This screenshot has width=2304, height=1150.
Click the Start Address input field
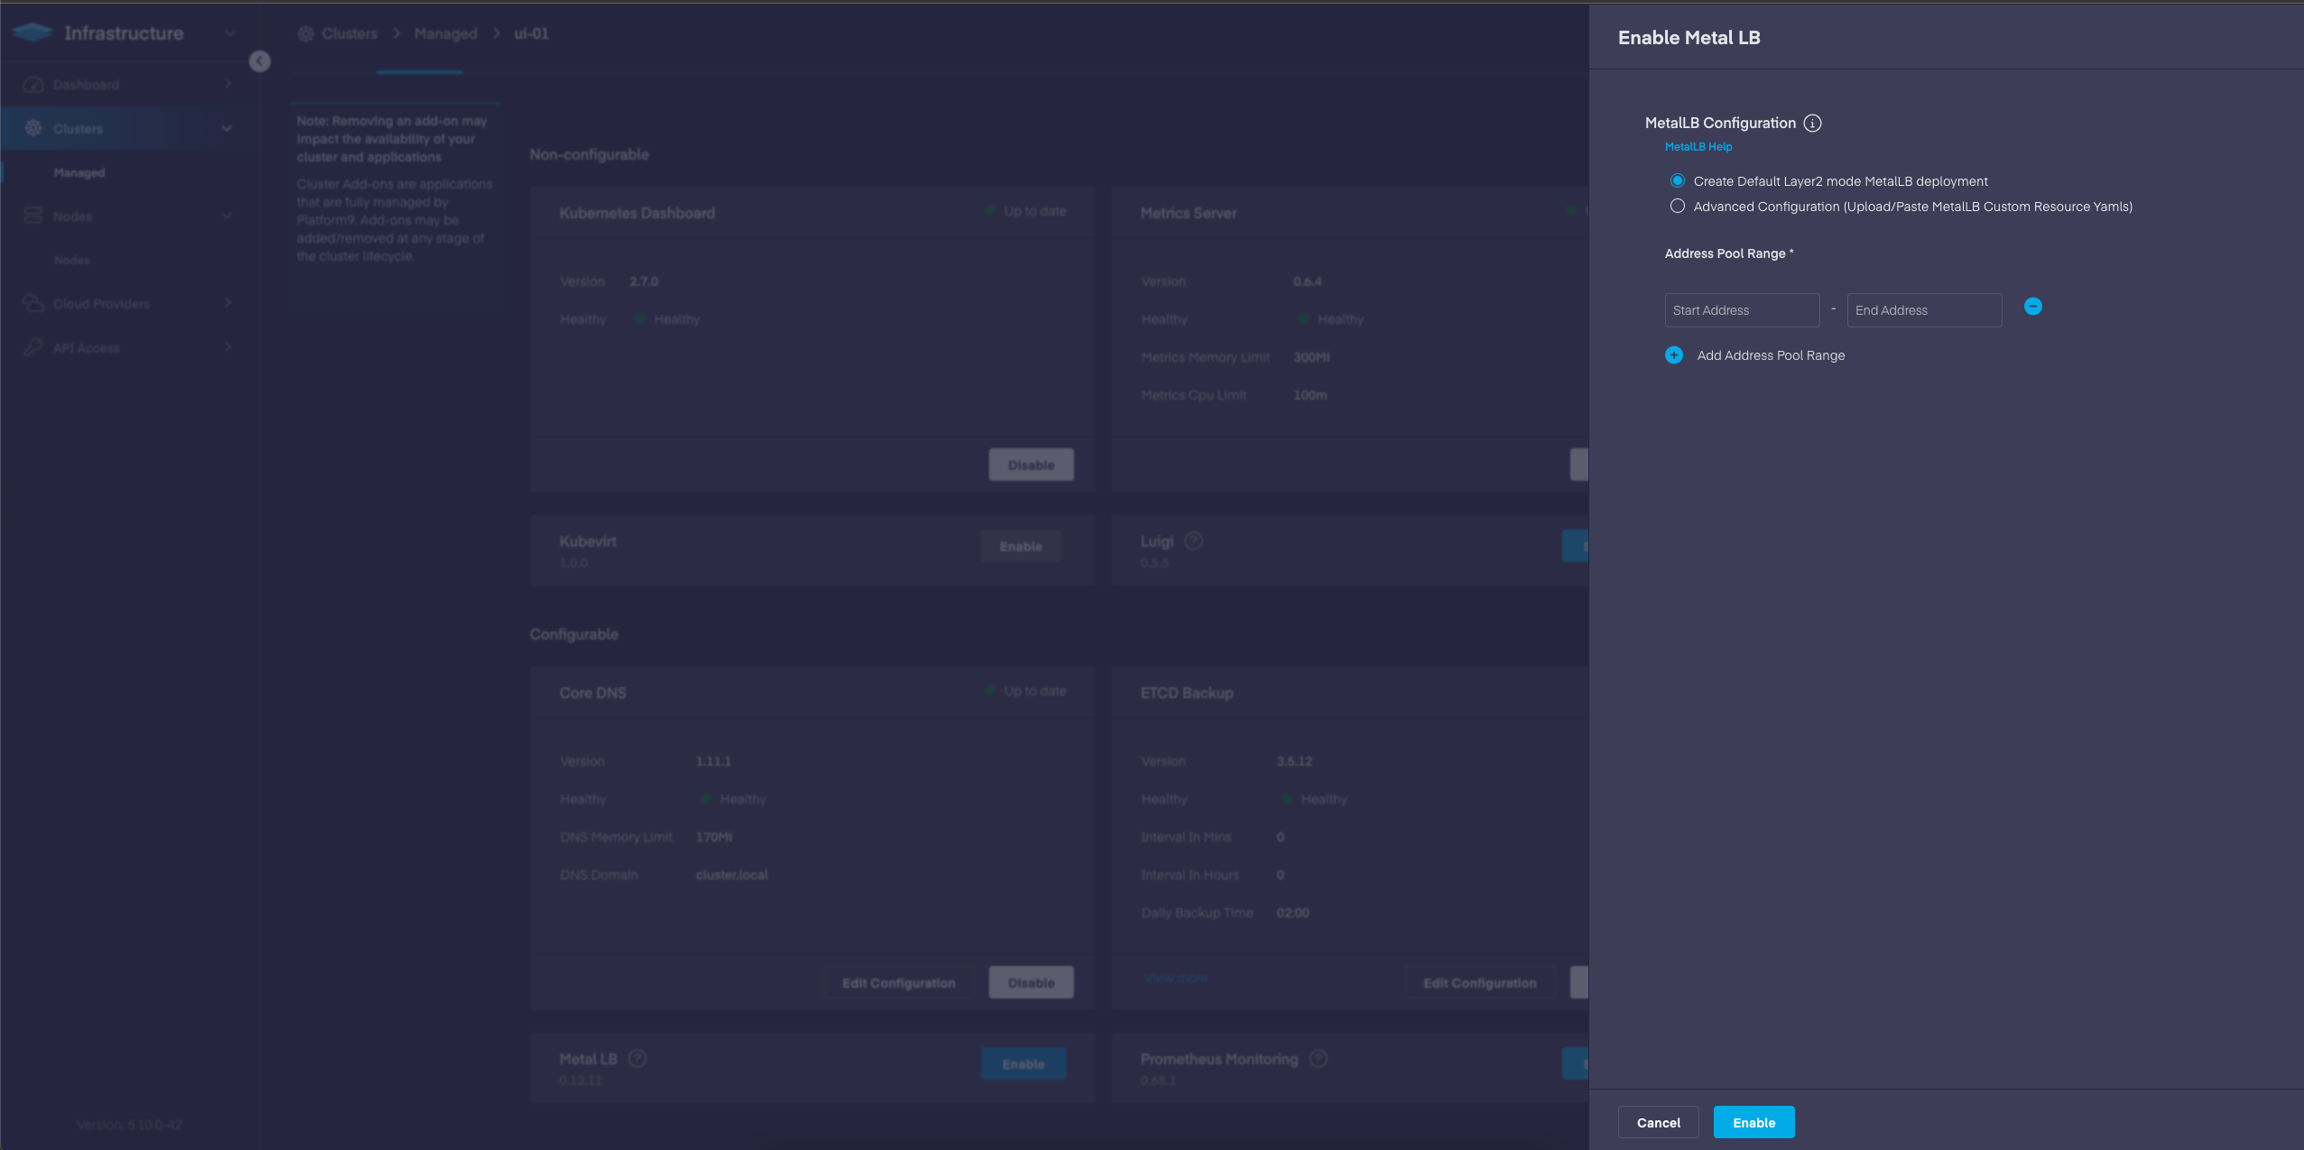click(x=1741, y=310)
